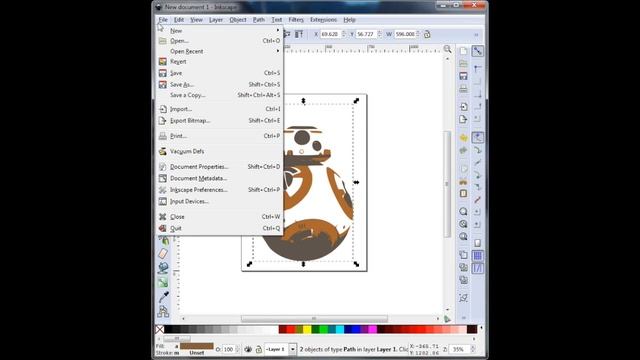Toggle snap to page border button
The height and width of the screenshot is (360, 640).
tap(478, 243)
